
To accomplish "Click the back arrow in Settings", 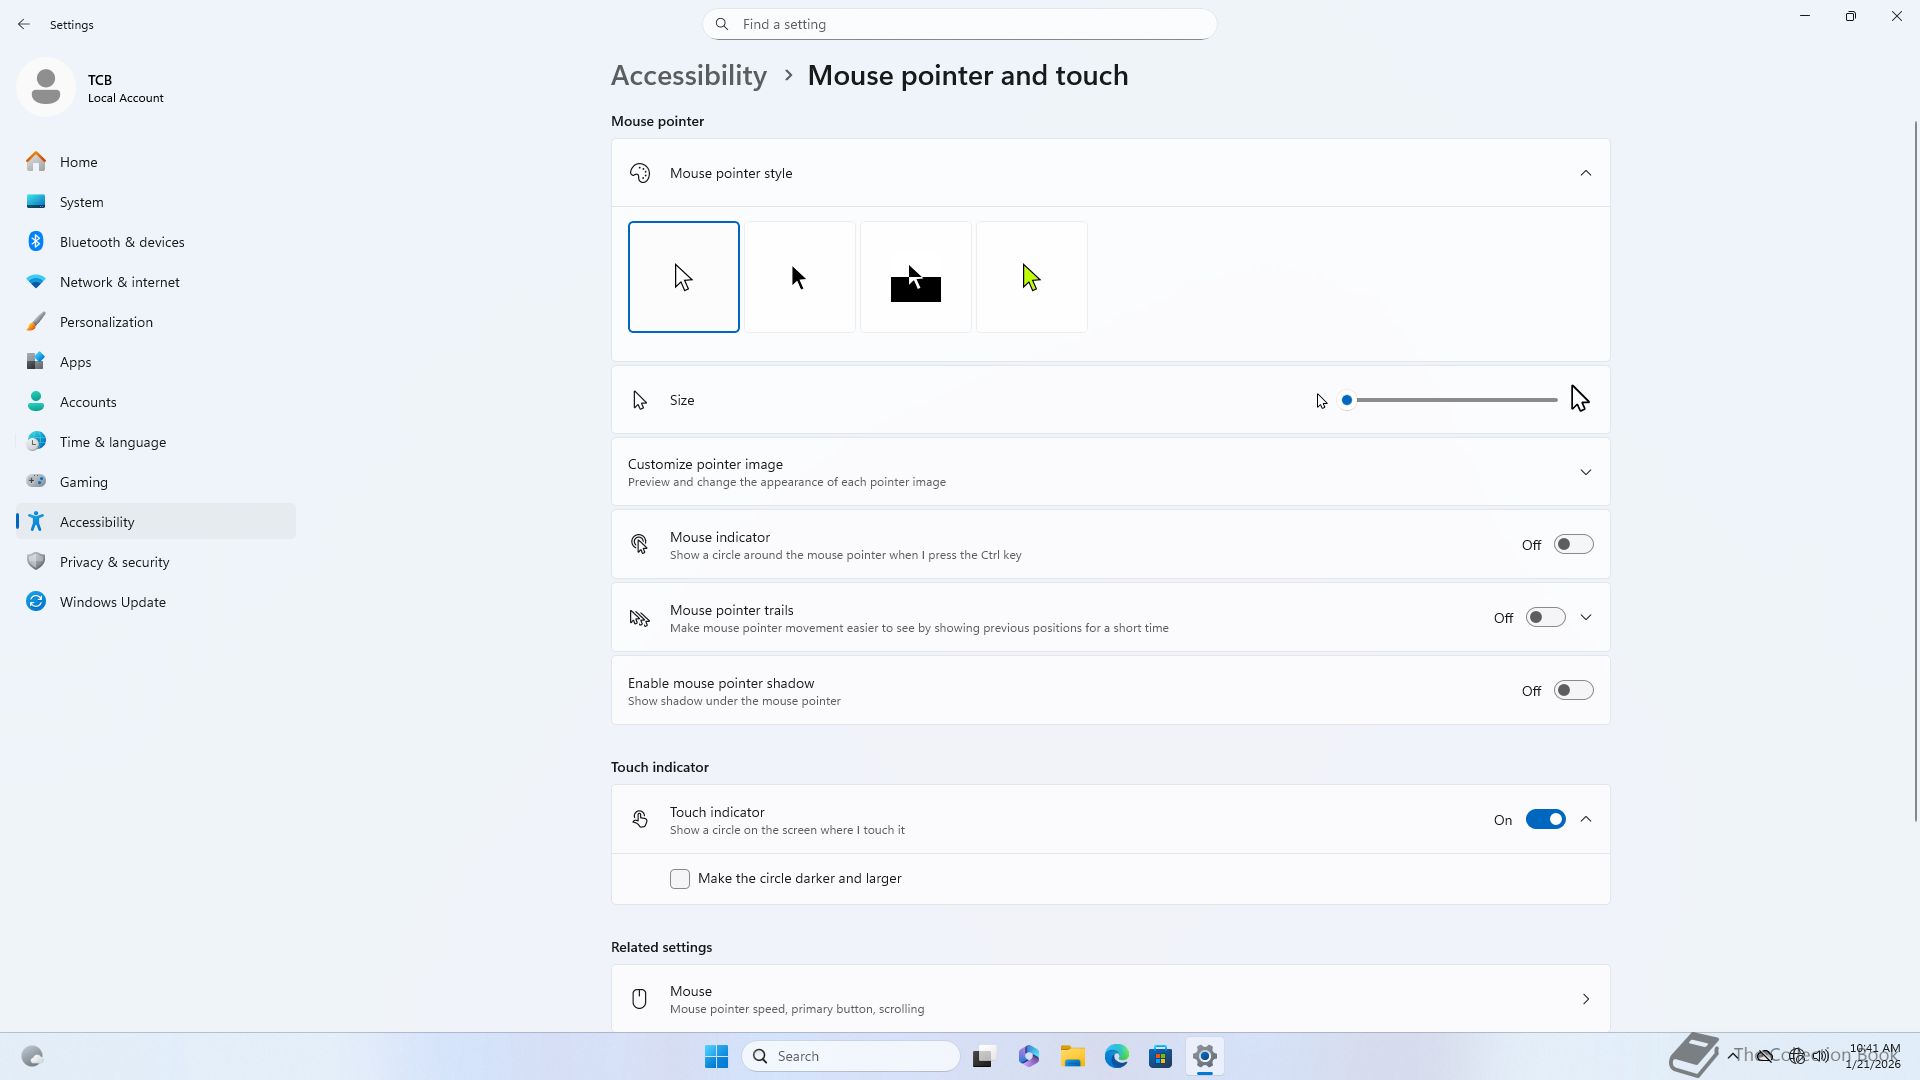I will [x=24, y=24].
